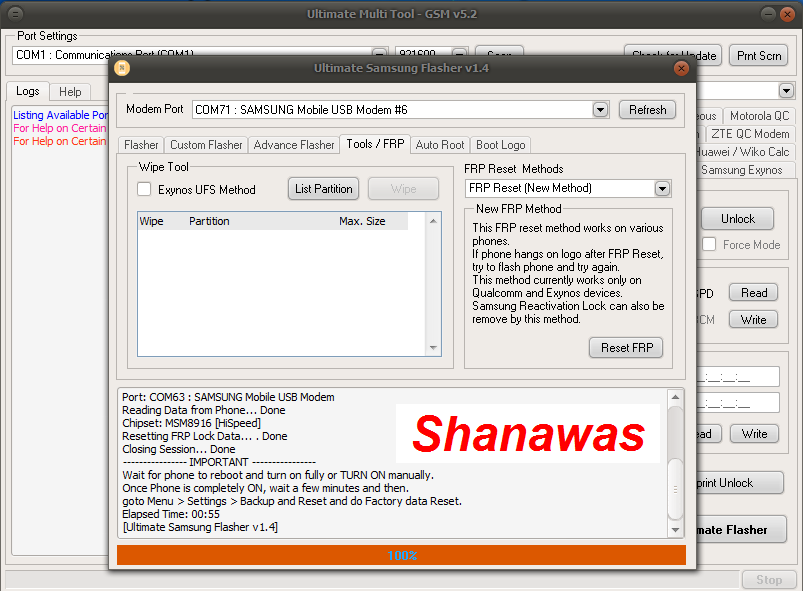Open the baud rate dropdown in Port Settings

coord(460,53)
